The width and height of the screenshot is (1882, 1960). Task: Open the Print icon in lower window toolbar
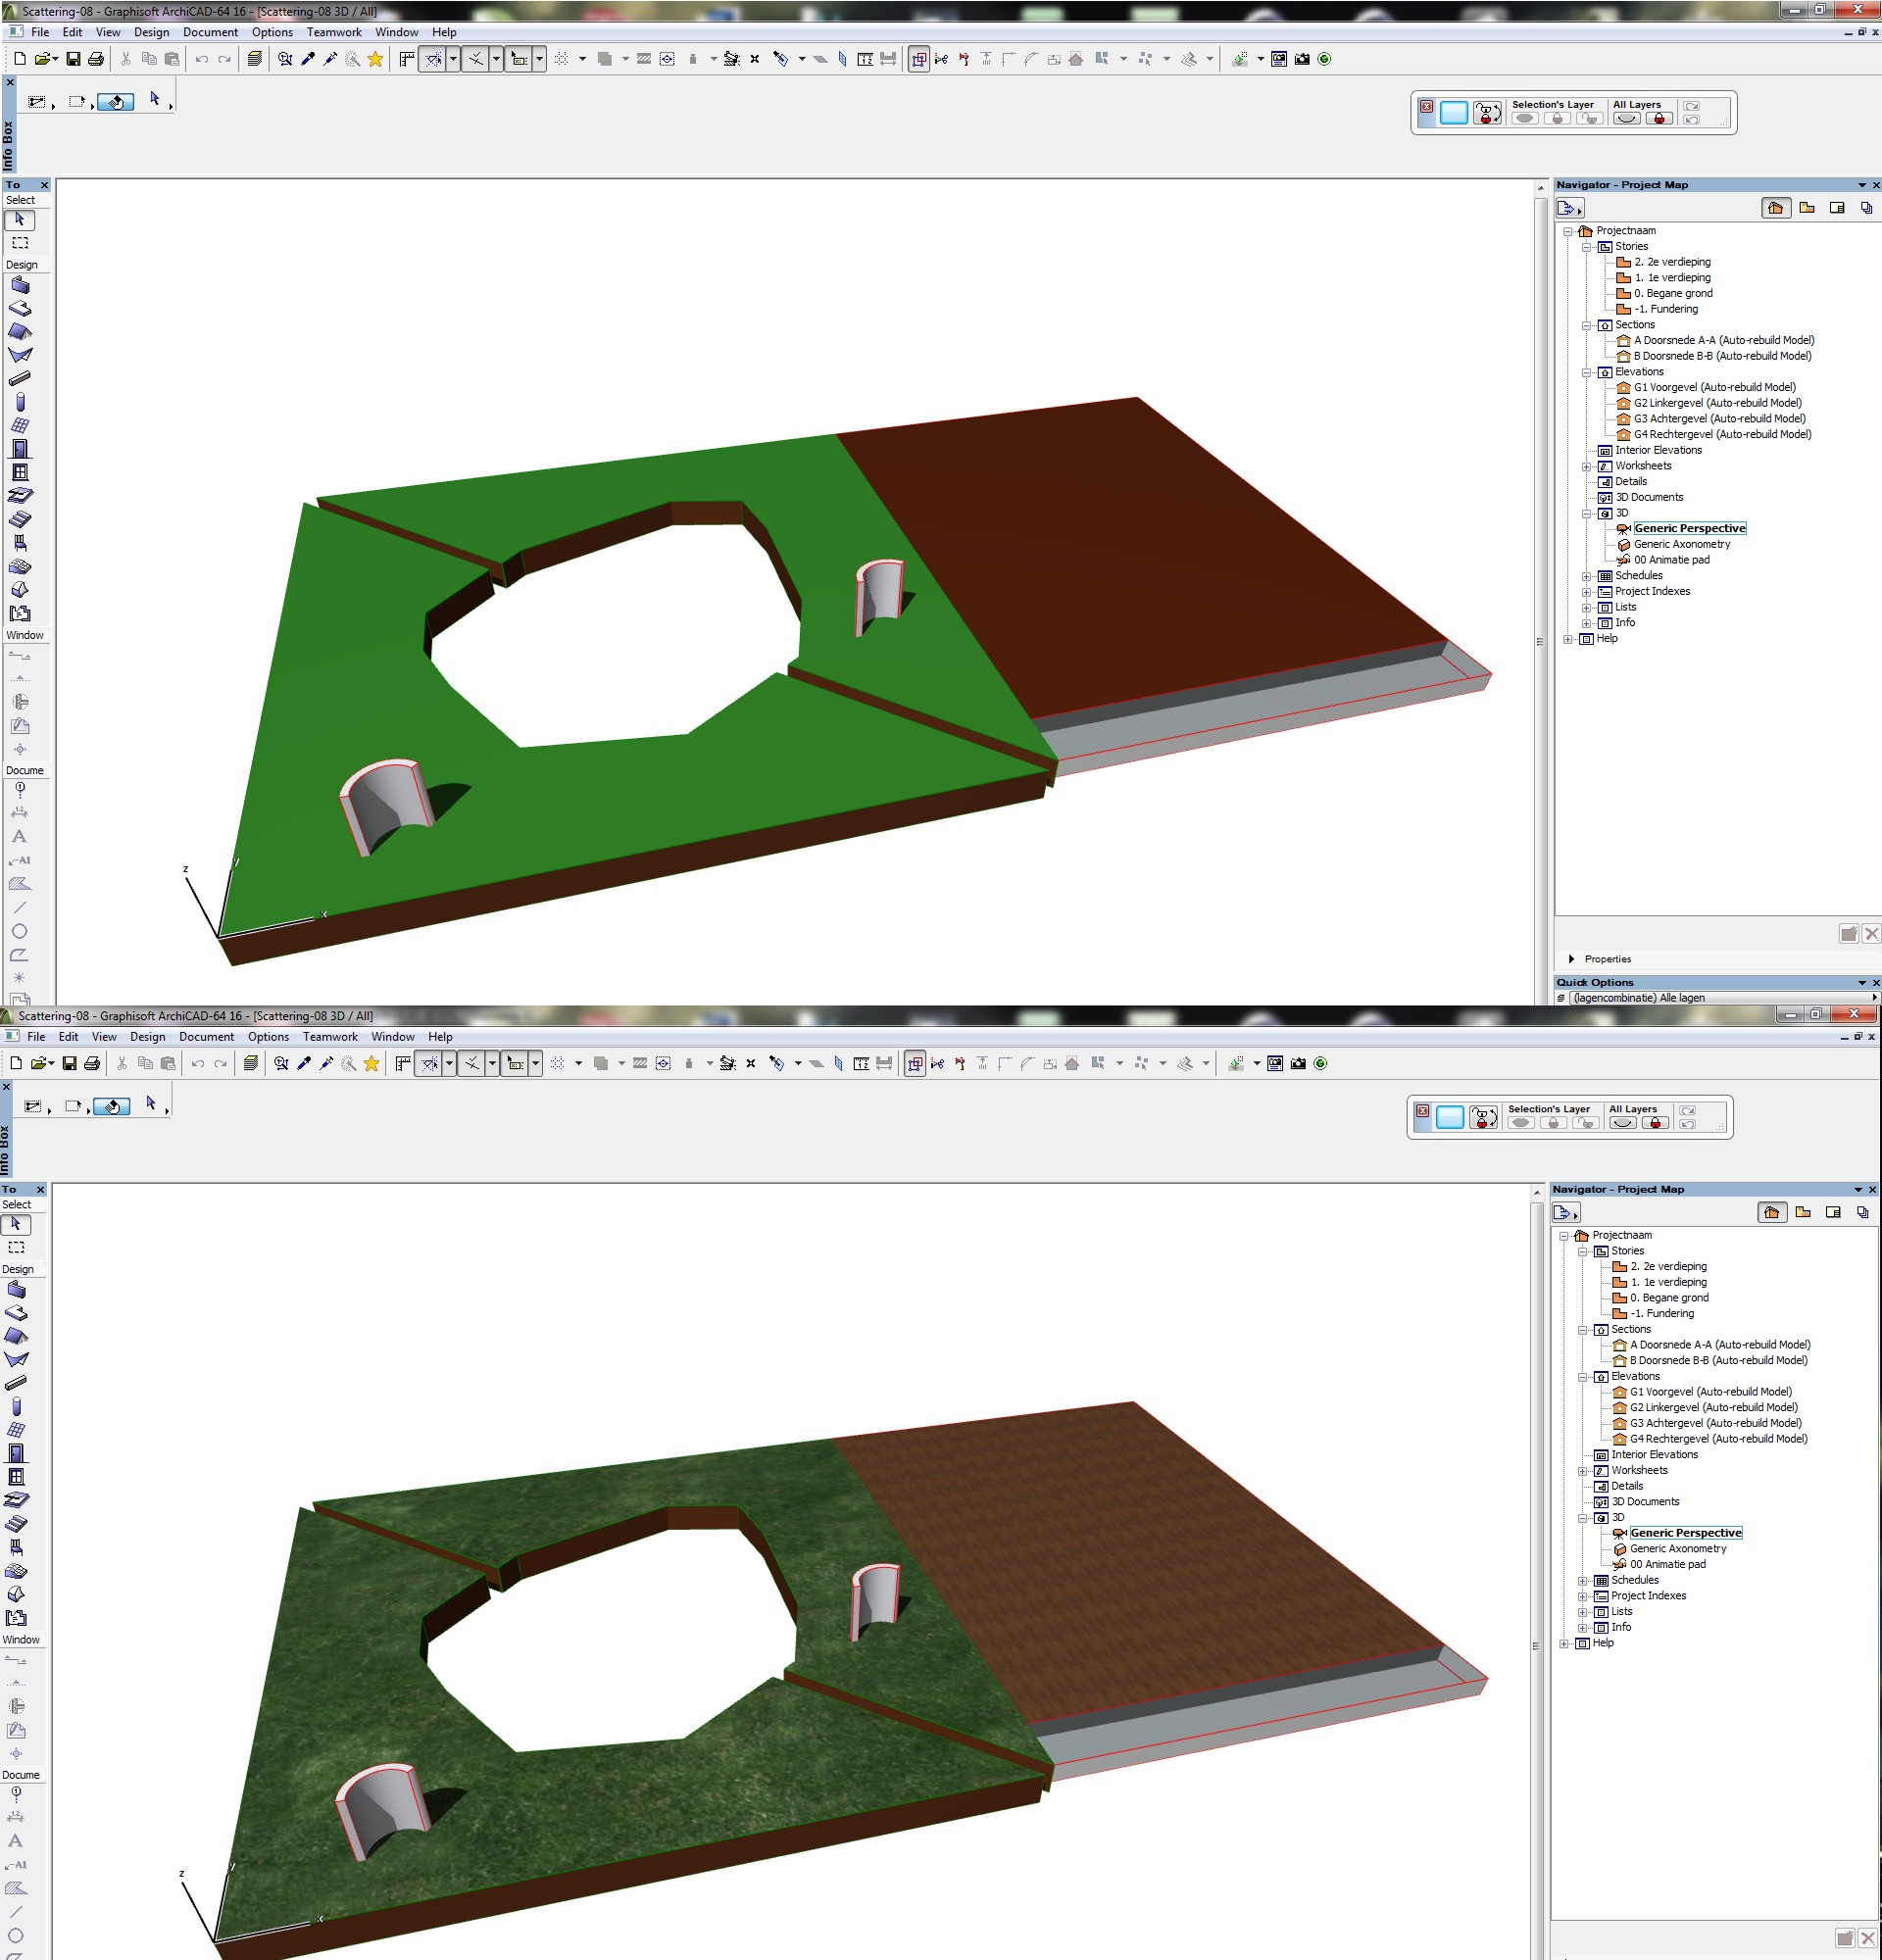[92, 1064]
